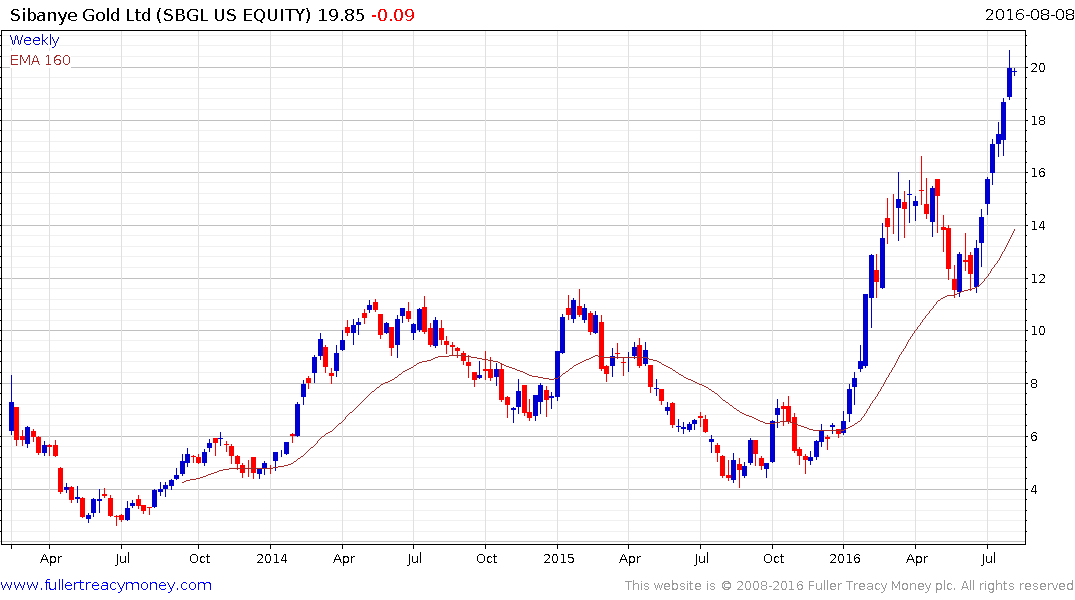
Task: Click the 'EMA 160' indicator label
Action: (x=40, y=60)
